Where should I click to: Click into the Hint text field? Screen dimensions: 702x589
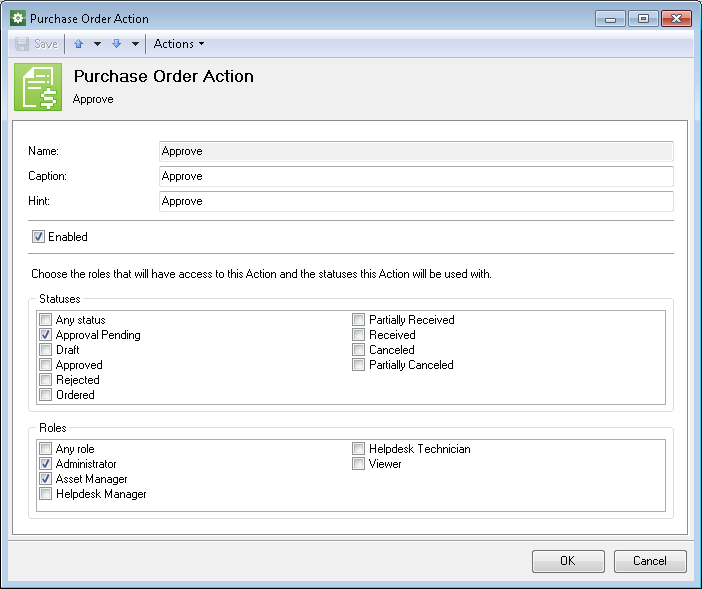(x=416, y=201)
